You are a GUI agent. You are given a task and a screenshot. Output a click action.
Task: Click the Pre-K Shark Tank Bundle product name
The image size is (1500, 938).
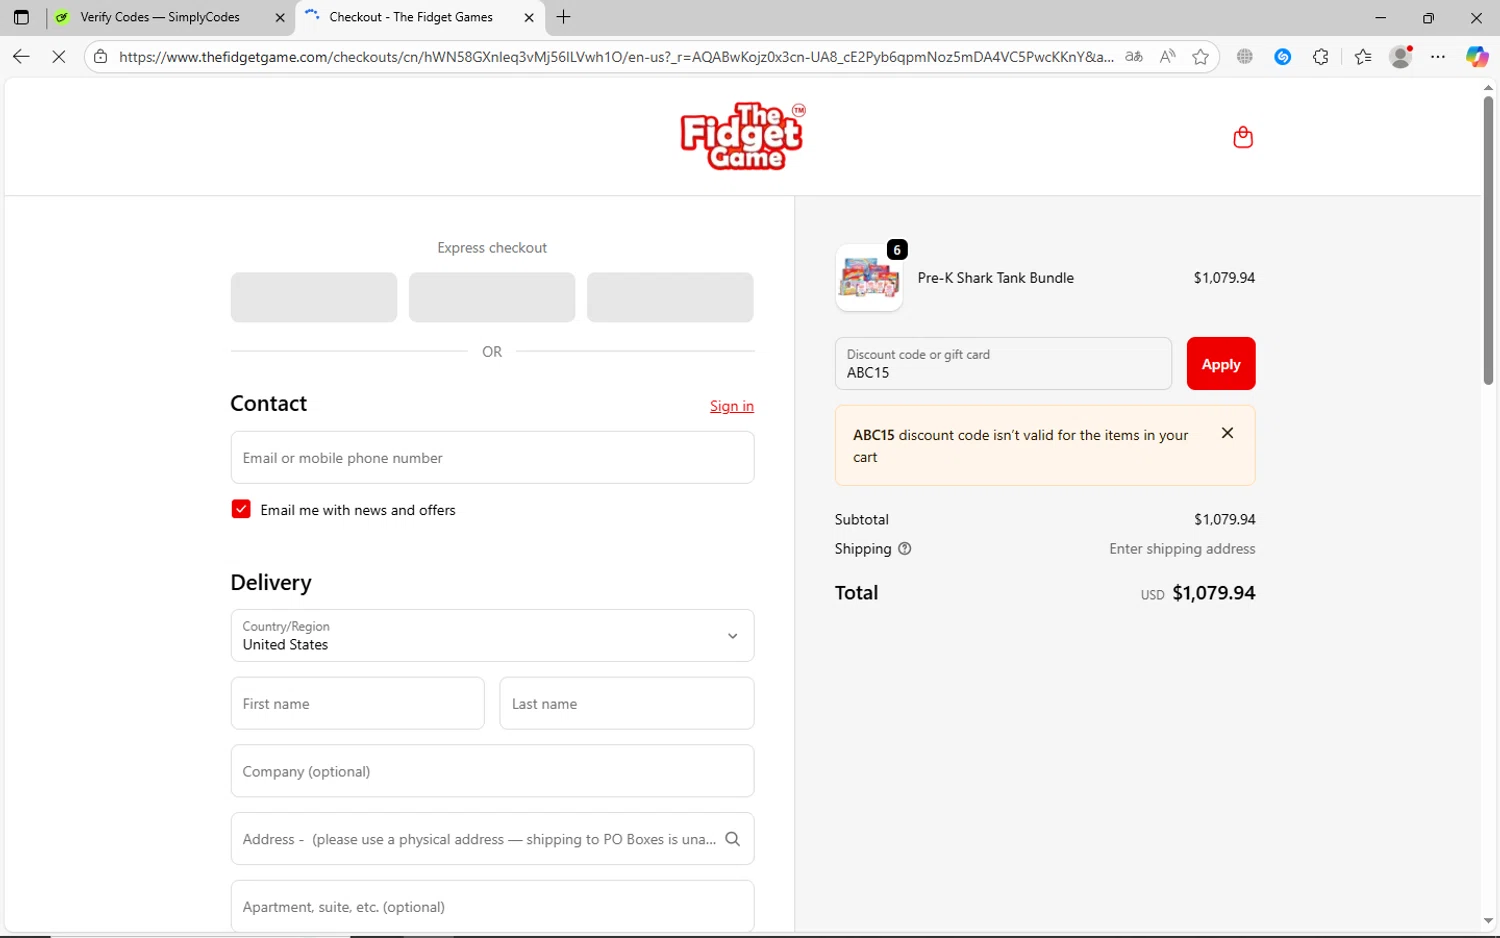(996, 278)
